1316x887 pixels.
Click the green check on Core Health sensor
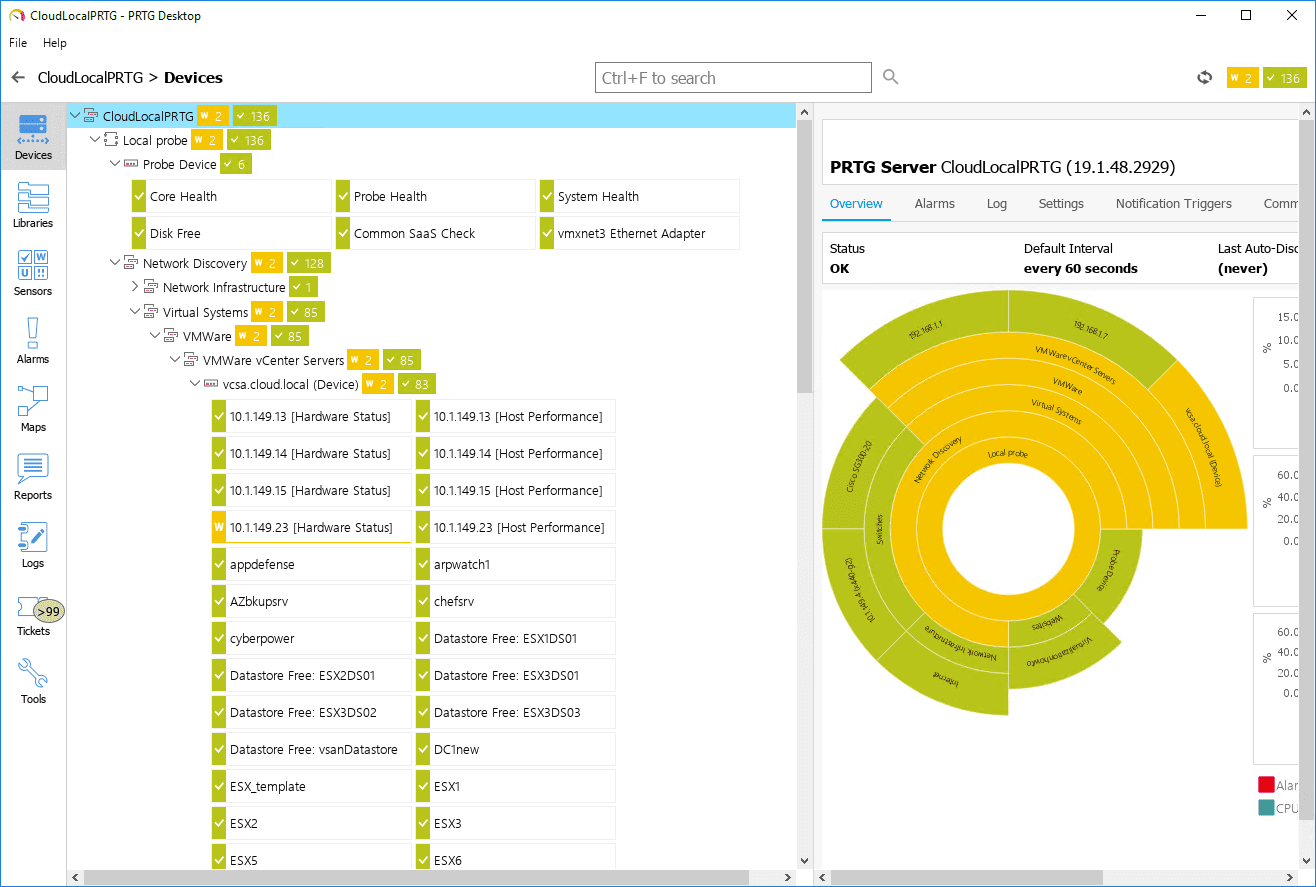[x=139, y=197]
